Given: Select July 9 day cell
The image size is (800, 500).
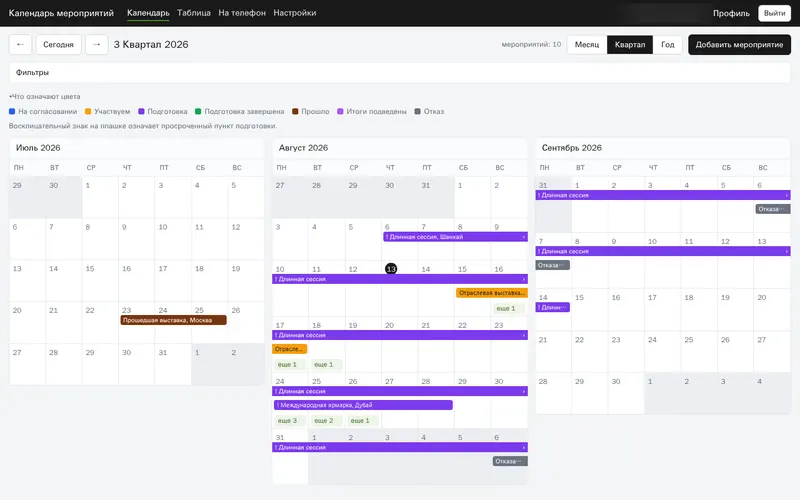Looking at the screenshot, I should coord(136,239).
